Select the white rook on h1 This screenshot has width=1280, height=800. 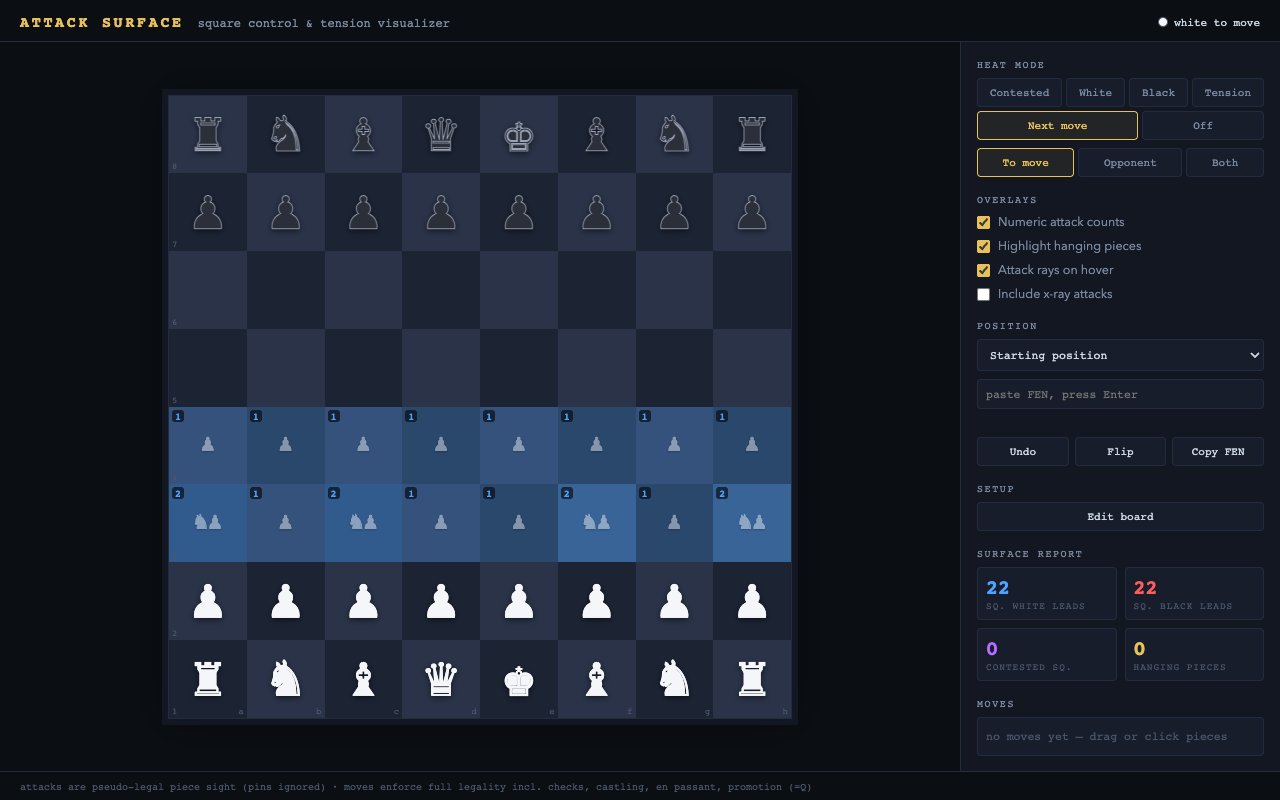752,679
